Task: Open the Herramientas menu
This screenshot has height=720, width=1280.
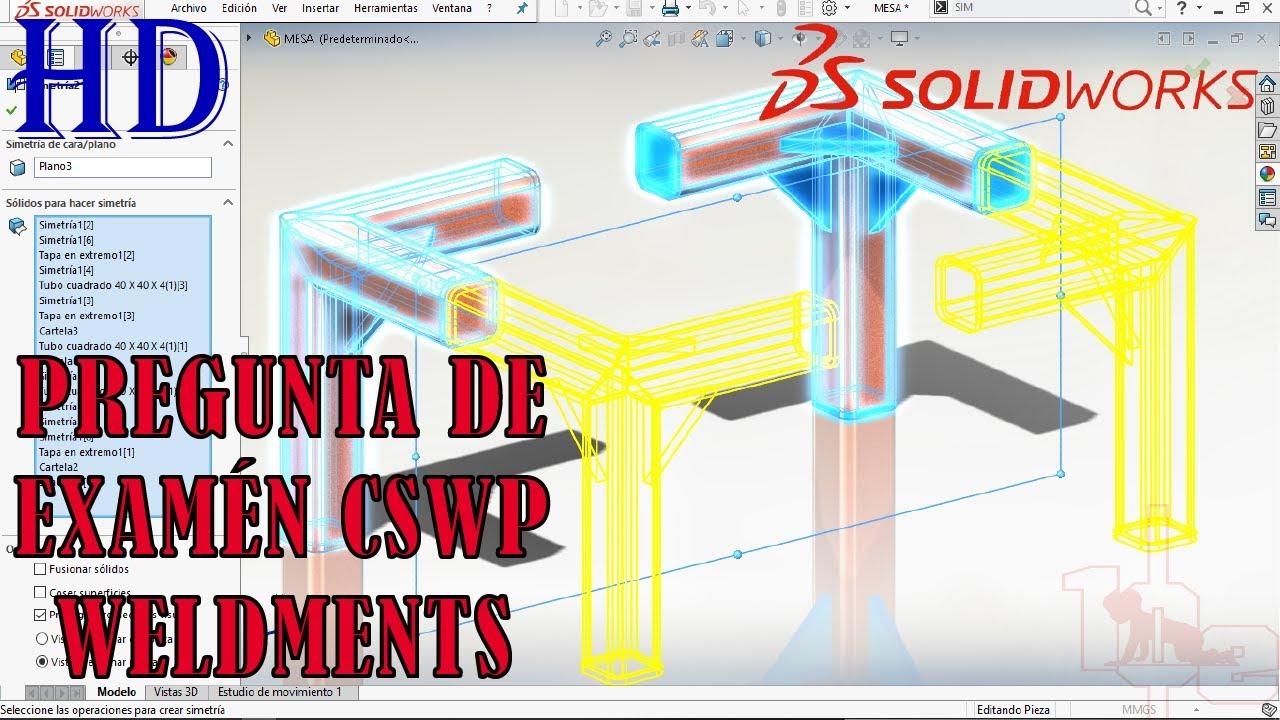Action: coord(386,8)
